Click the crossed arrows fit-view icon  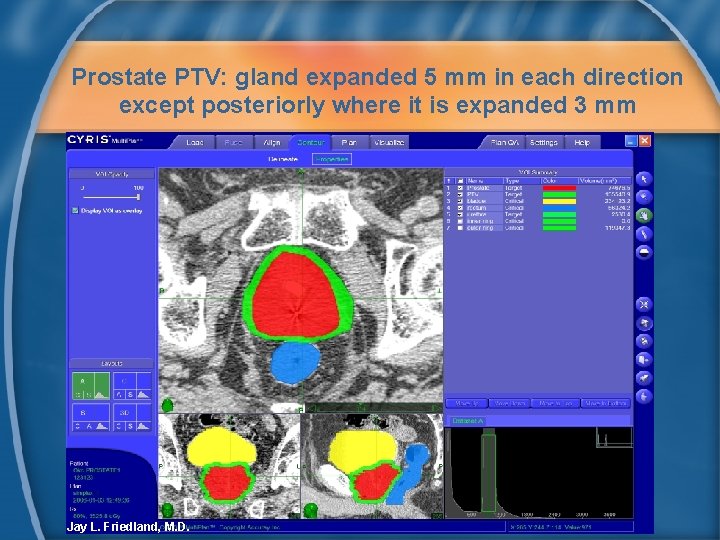(x=644, y=304)
